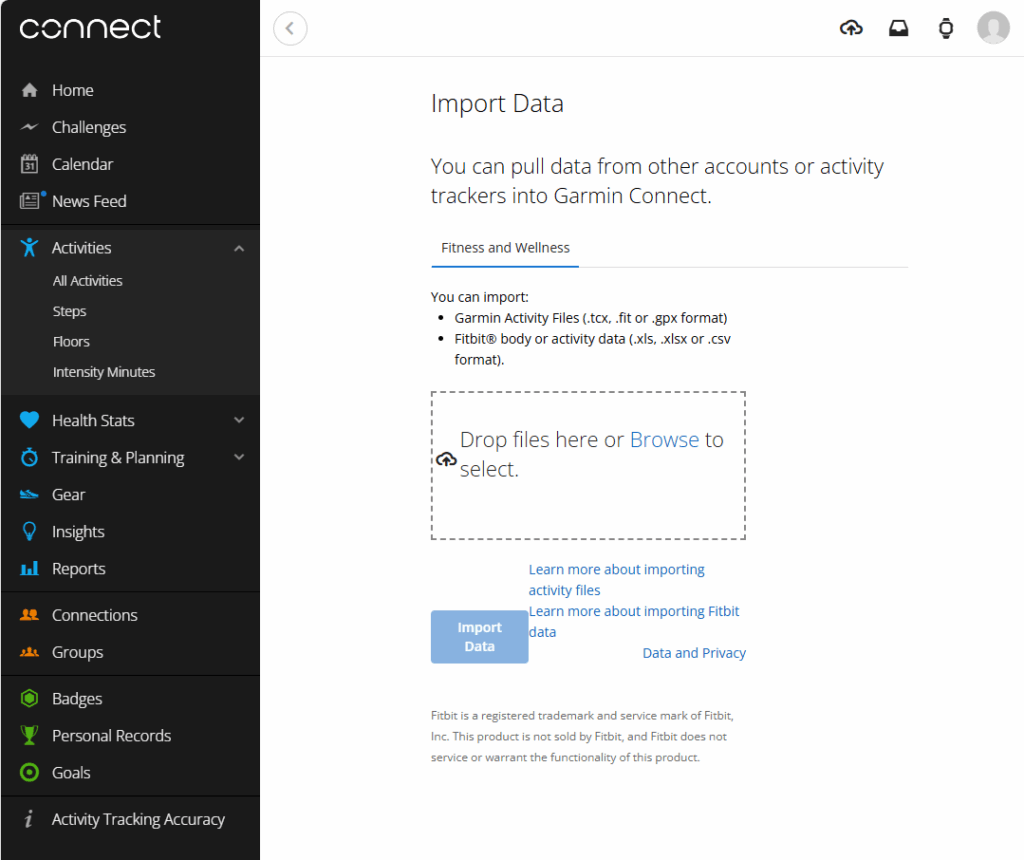1024x860 pixels.
Task: Click the Challenges icon in sidebar
Action: [x=29, y=127]
